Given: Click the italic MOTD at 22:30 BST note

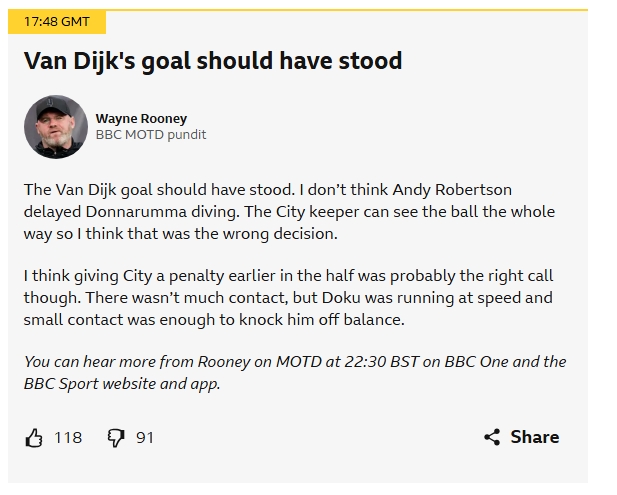Looking at the screenshot, I should coord(295,373).
